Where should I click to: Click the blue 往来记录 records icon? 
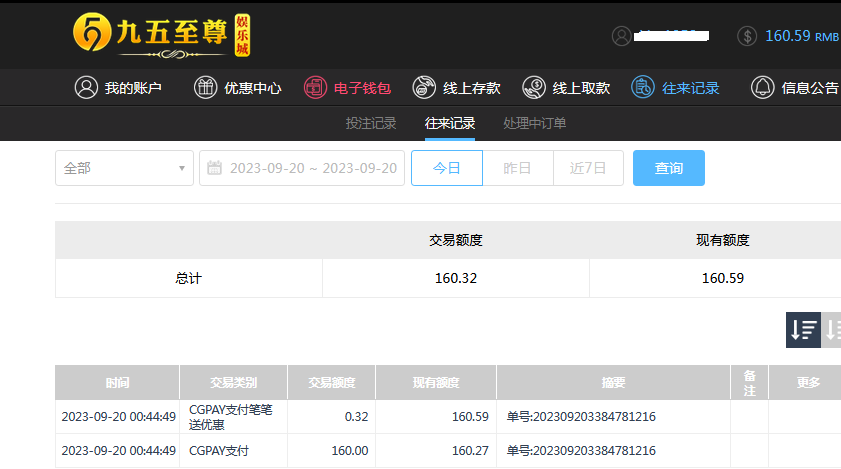tap(643, 87)
